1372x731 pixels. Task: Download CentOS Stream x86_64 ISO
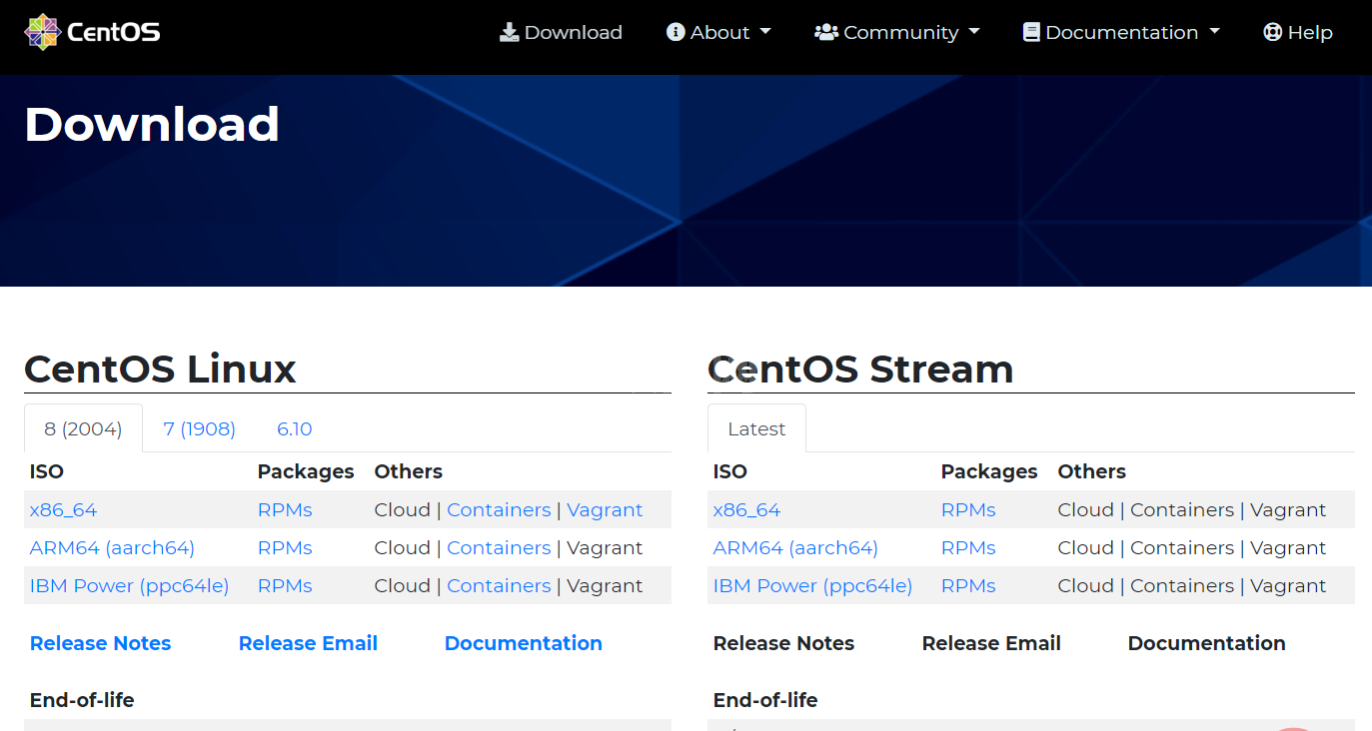pyautogui.click(x=746, y=510)
